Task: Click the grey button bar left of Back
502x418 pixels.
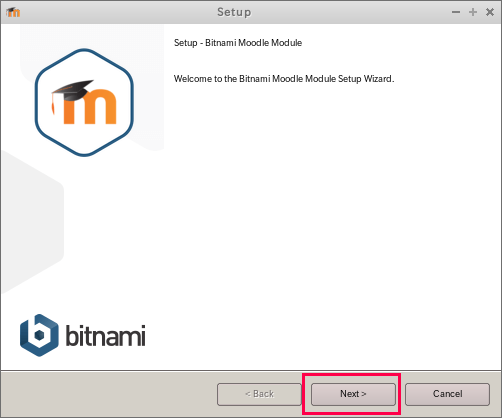Action: (108, 394)
